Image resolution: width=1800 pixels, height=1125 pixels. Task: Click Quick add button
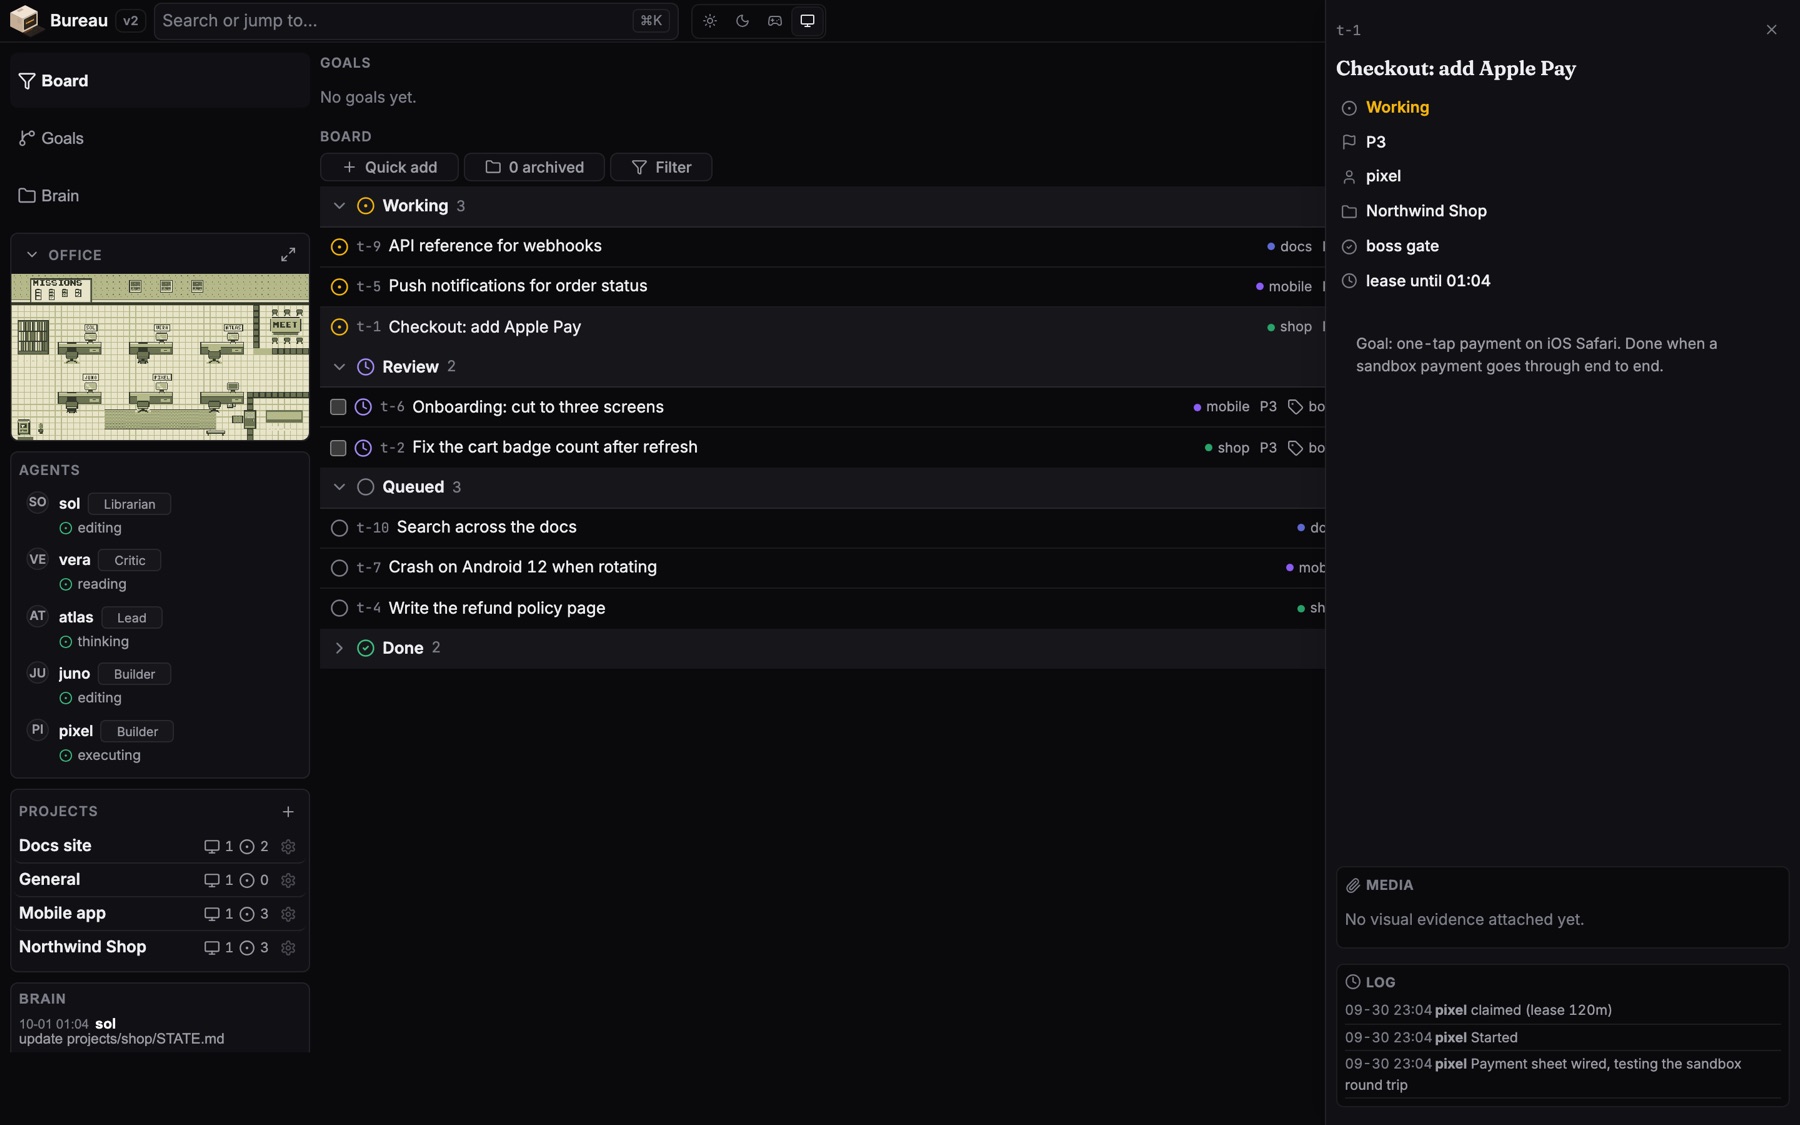(389, 167)
